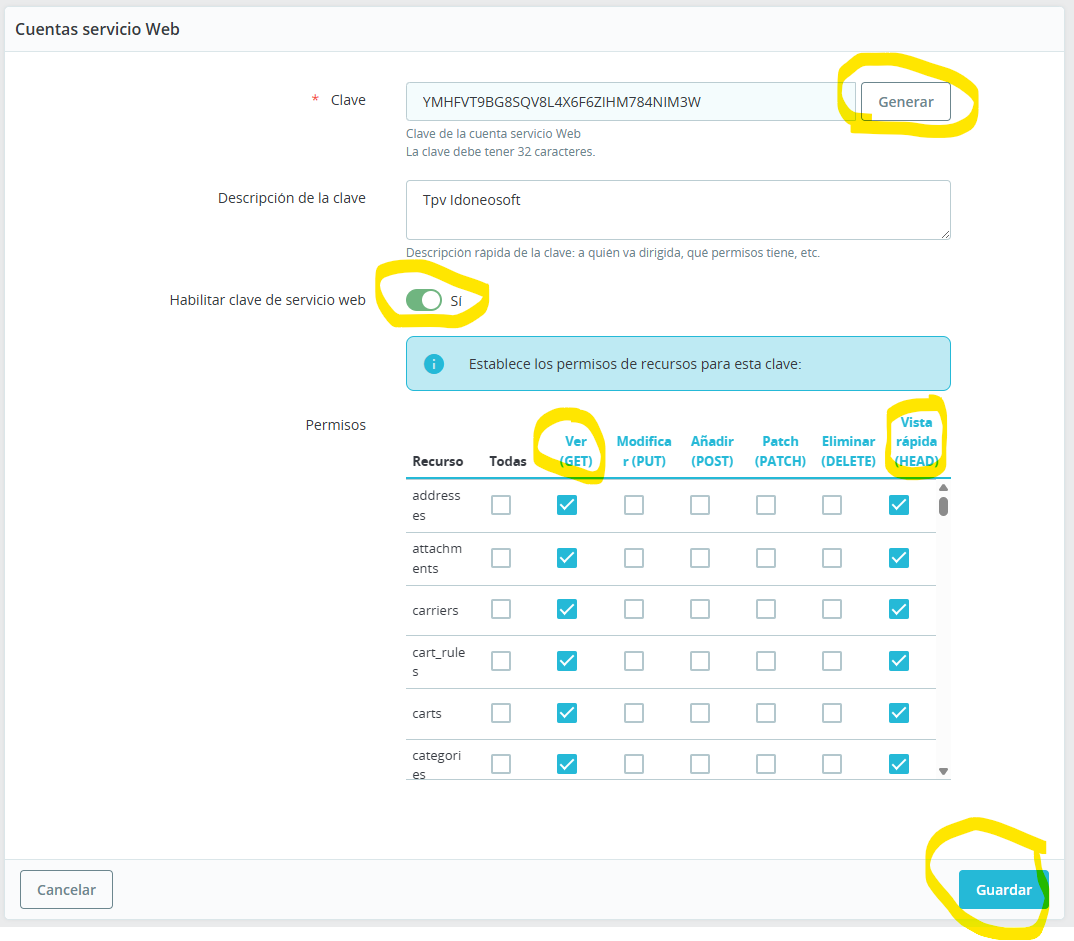The width and height of the screenshot is (1074, 941).
Task: Click the Eliminar (DELETE) column header
Action: point(848,451)
